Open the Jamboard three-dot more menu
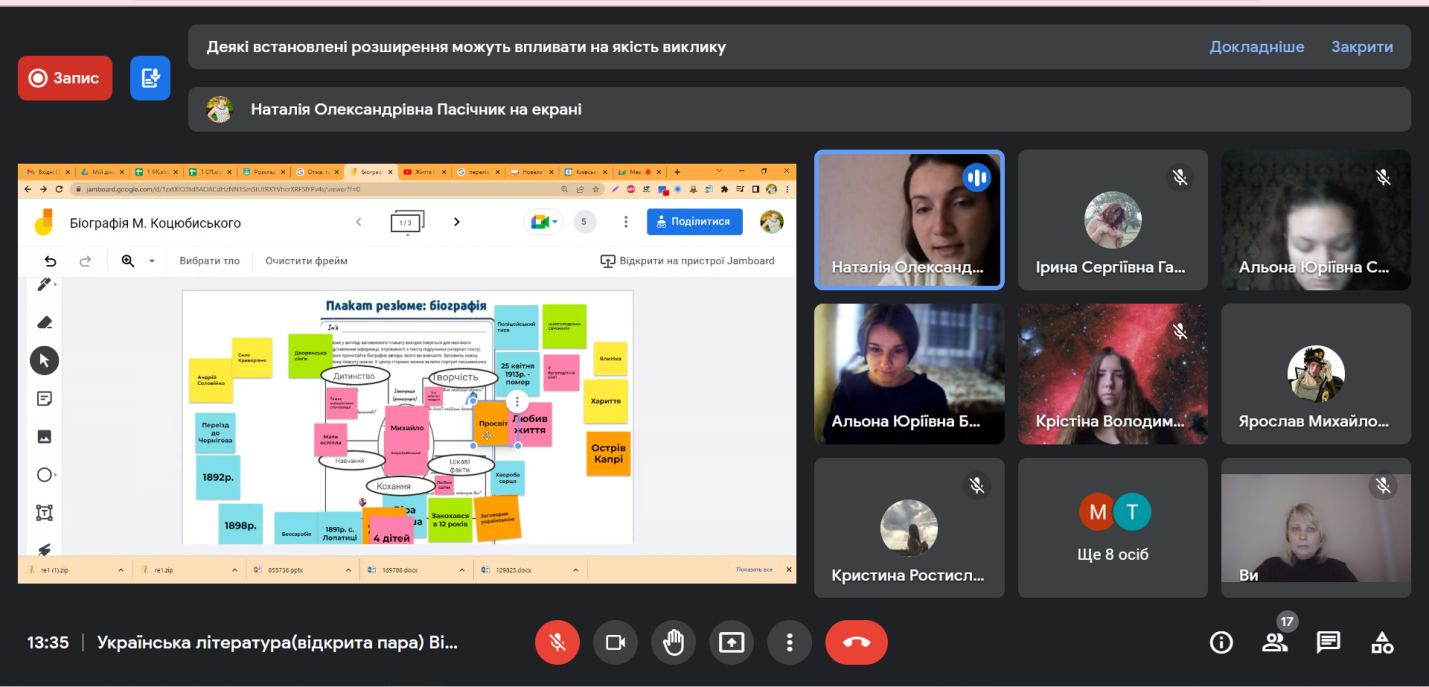This screenshot has width=1429, height=687. [x=626, y=222]
